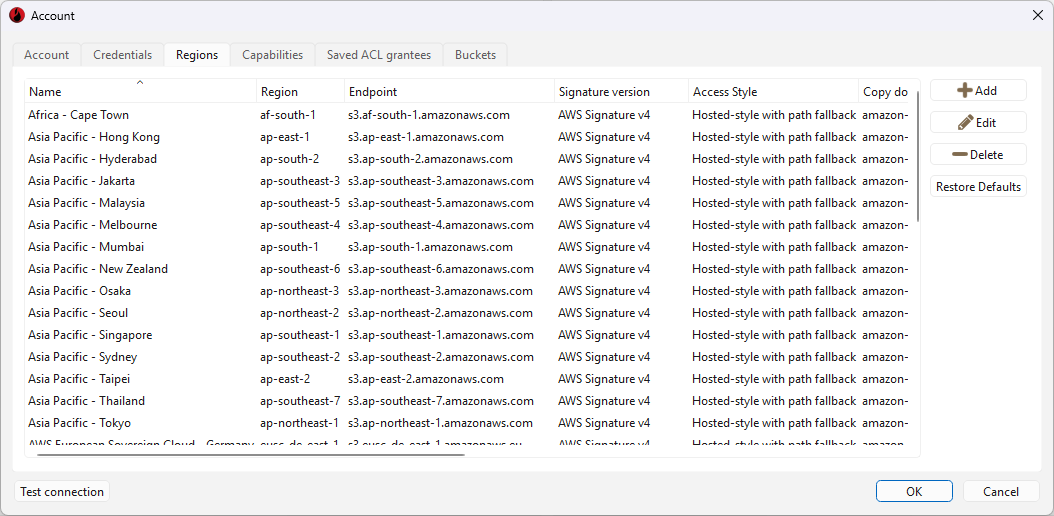Click the Test connection button

pos(62,492)
